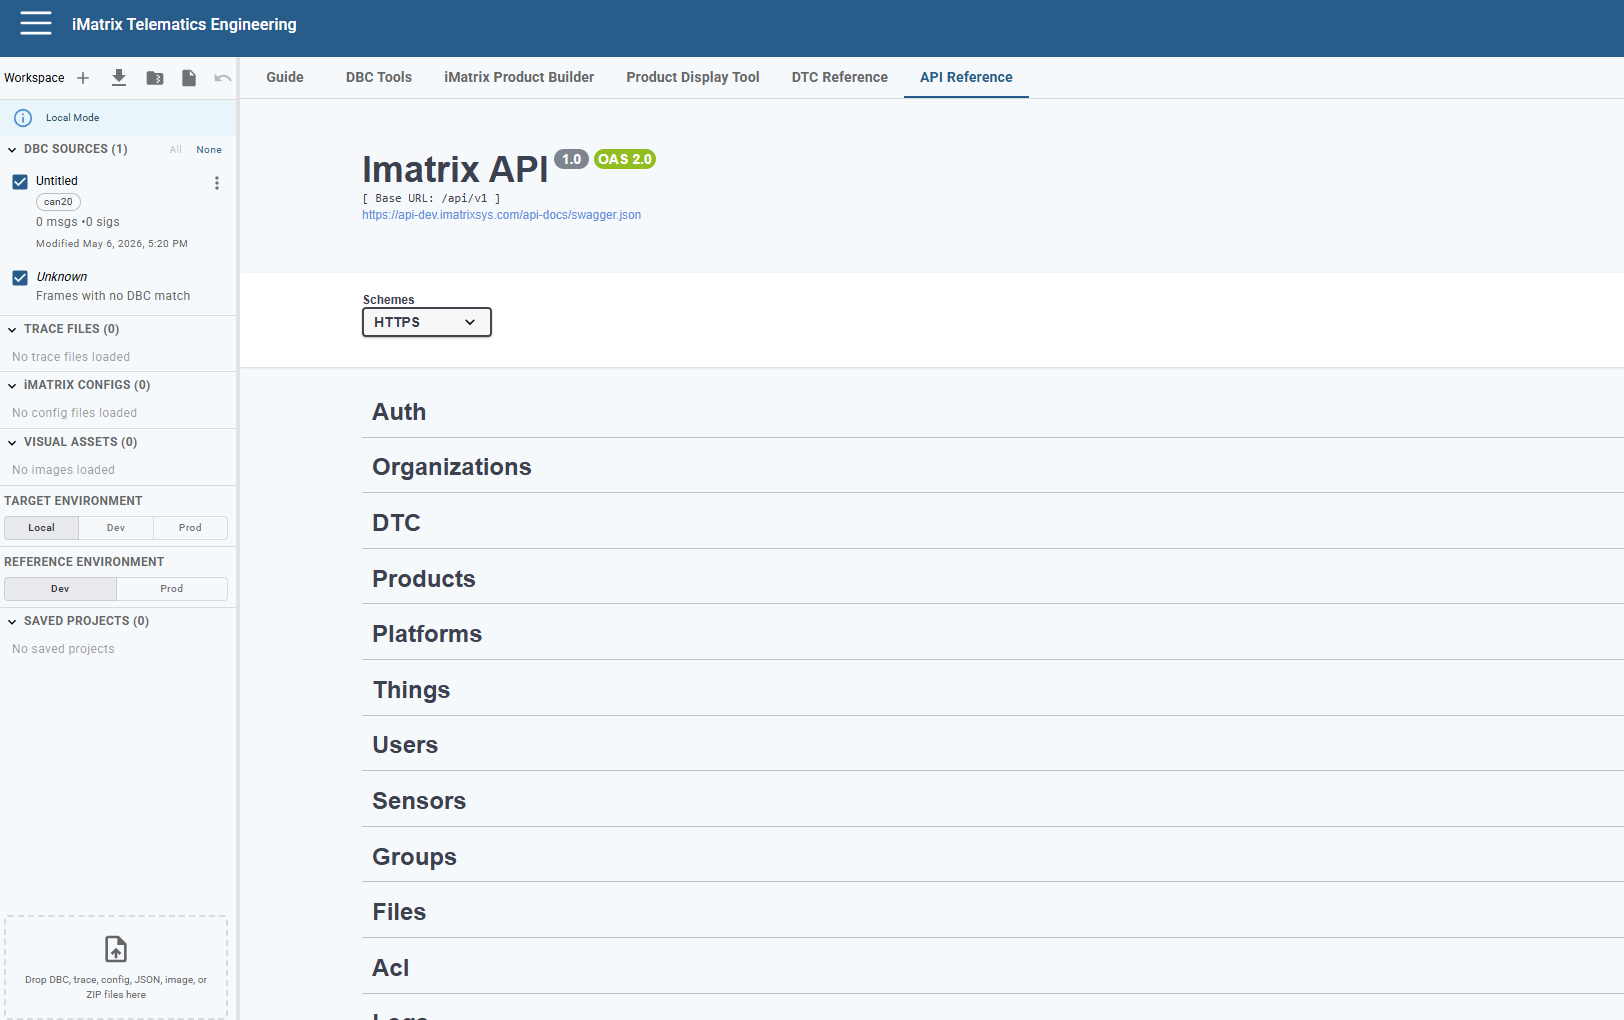Click the Imatrix API heading
1624x1020 pixels.
pyautogui.click(x=455, y=169)
